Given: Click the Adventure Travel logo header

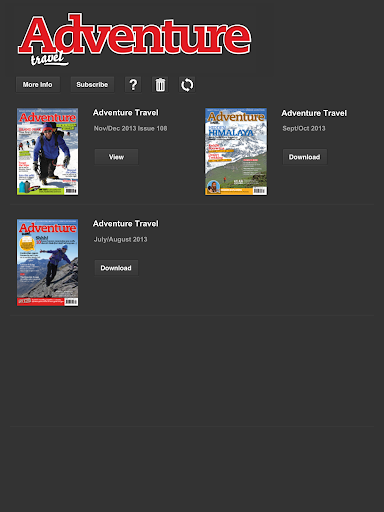Looking at the screenshot, I should (134, 39).
